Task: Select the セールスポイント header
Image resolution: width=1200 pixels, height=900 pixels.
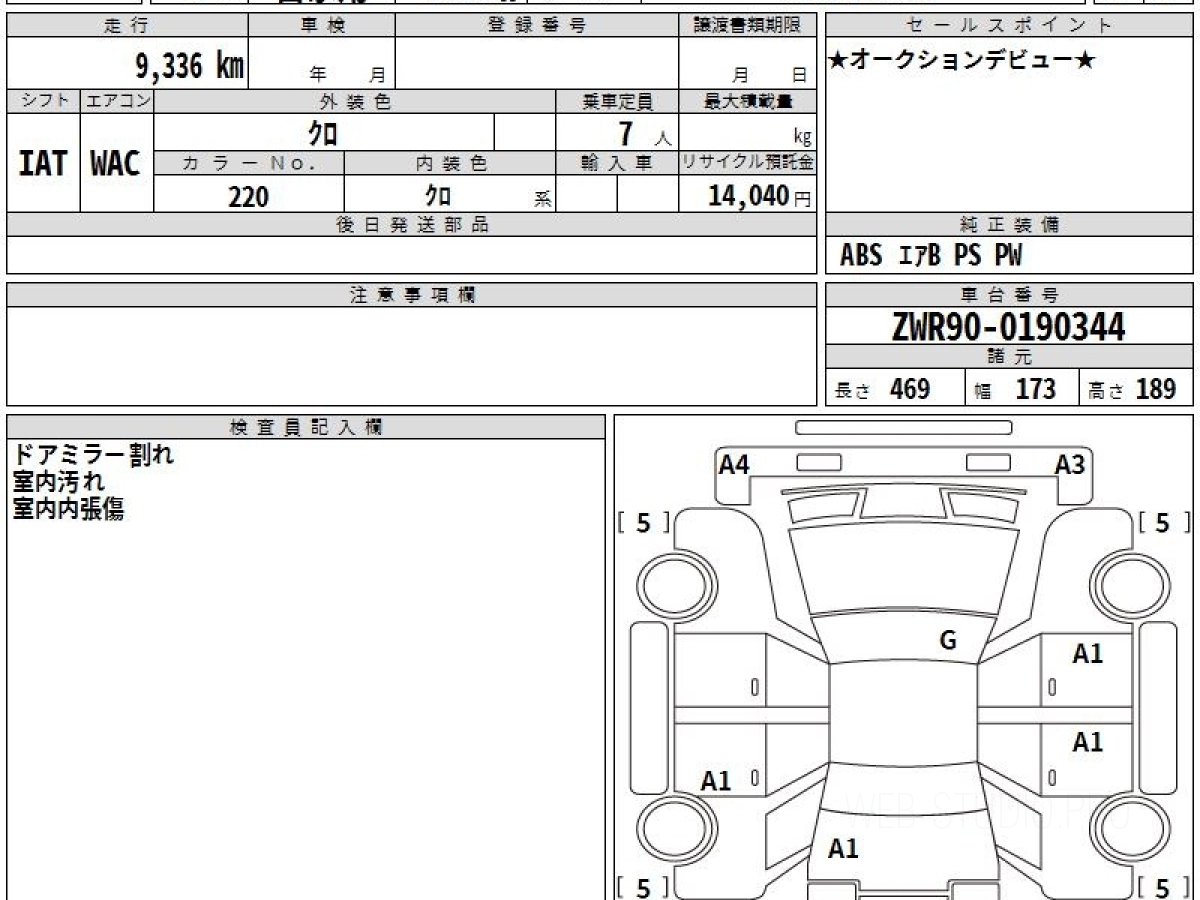Action: coord(1010,26)
